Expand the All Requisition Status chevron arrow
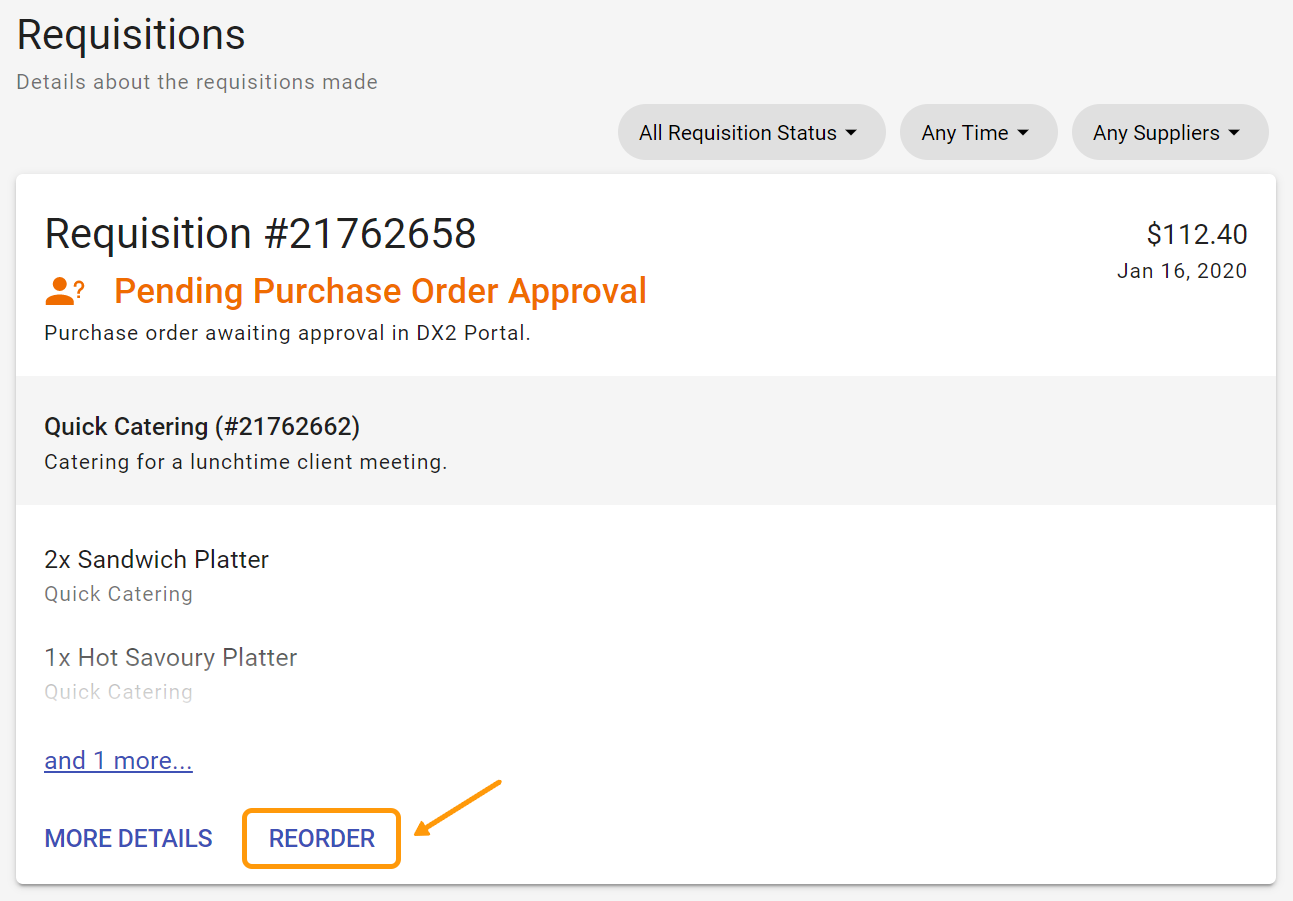1293x901 pixels. tap(851, 132)
